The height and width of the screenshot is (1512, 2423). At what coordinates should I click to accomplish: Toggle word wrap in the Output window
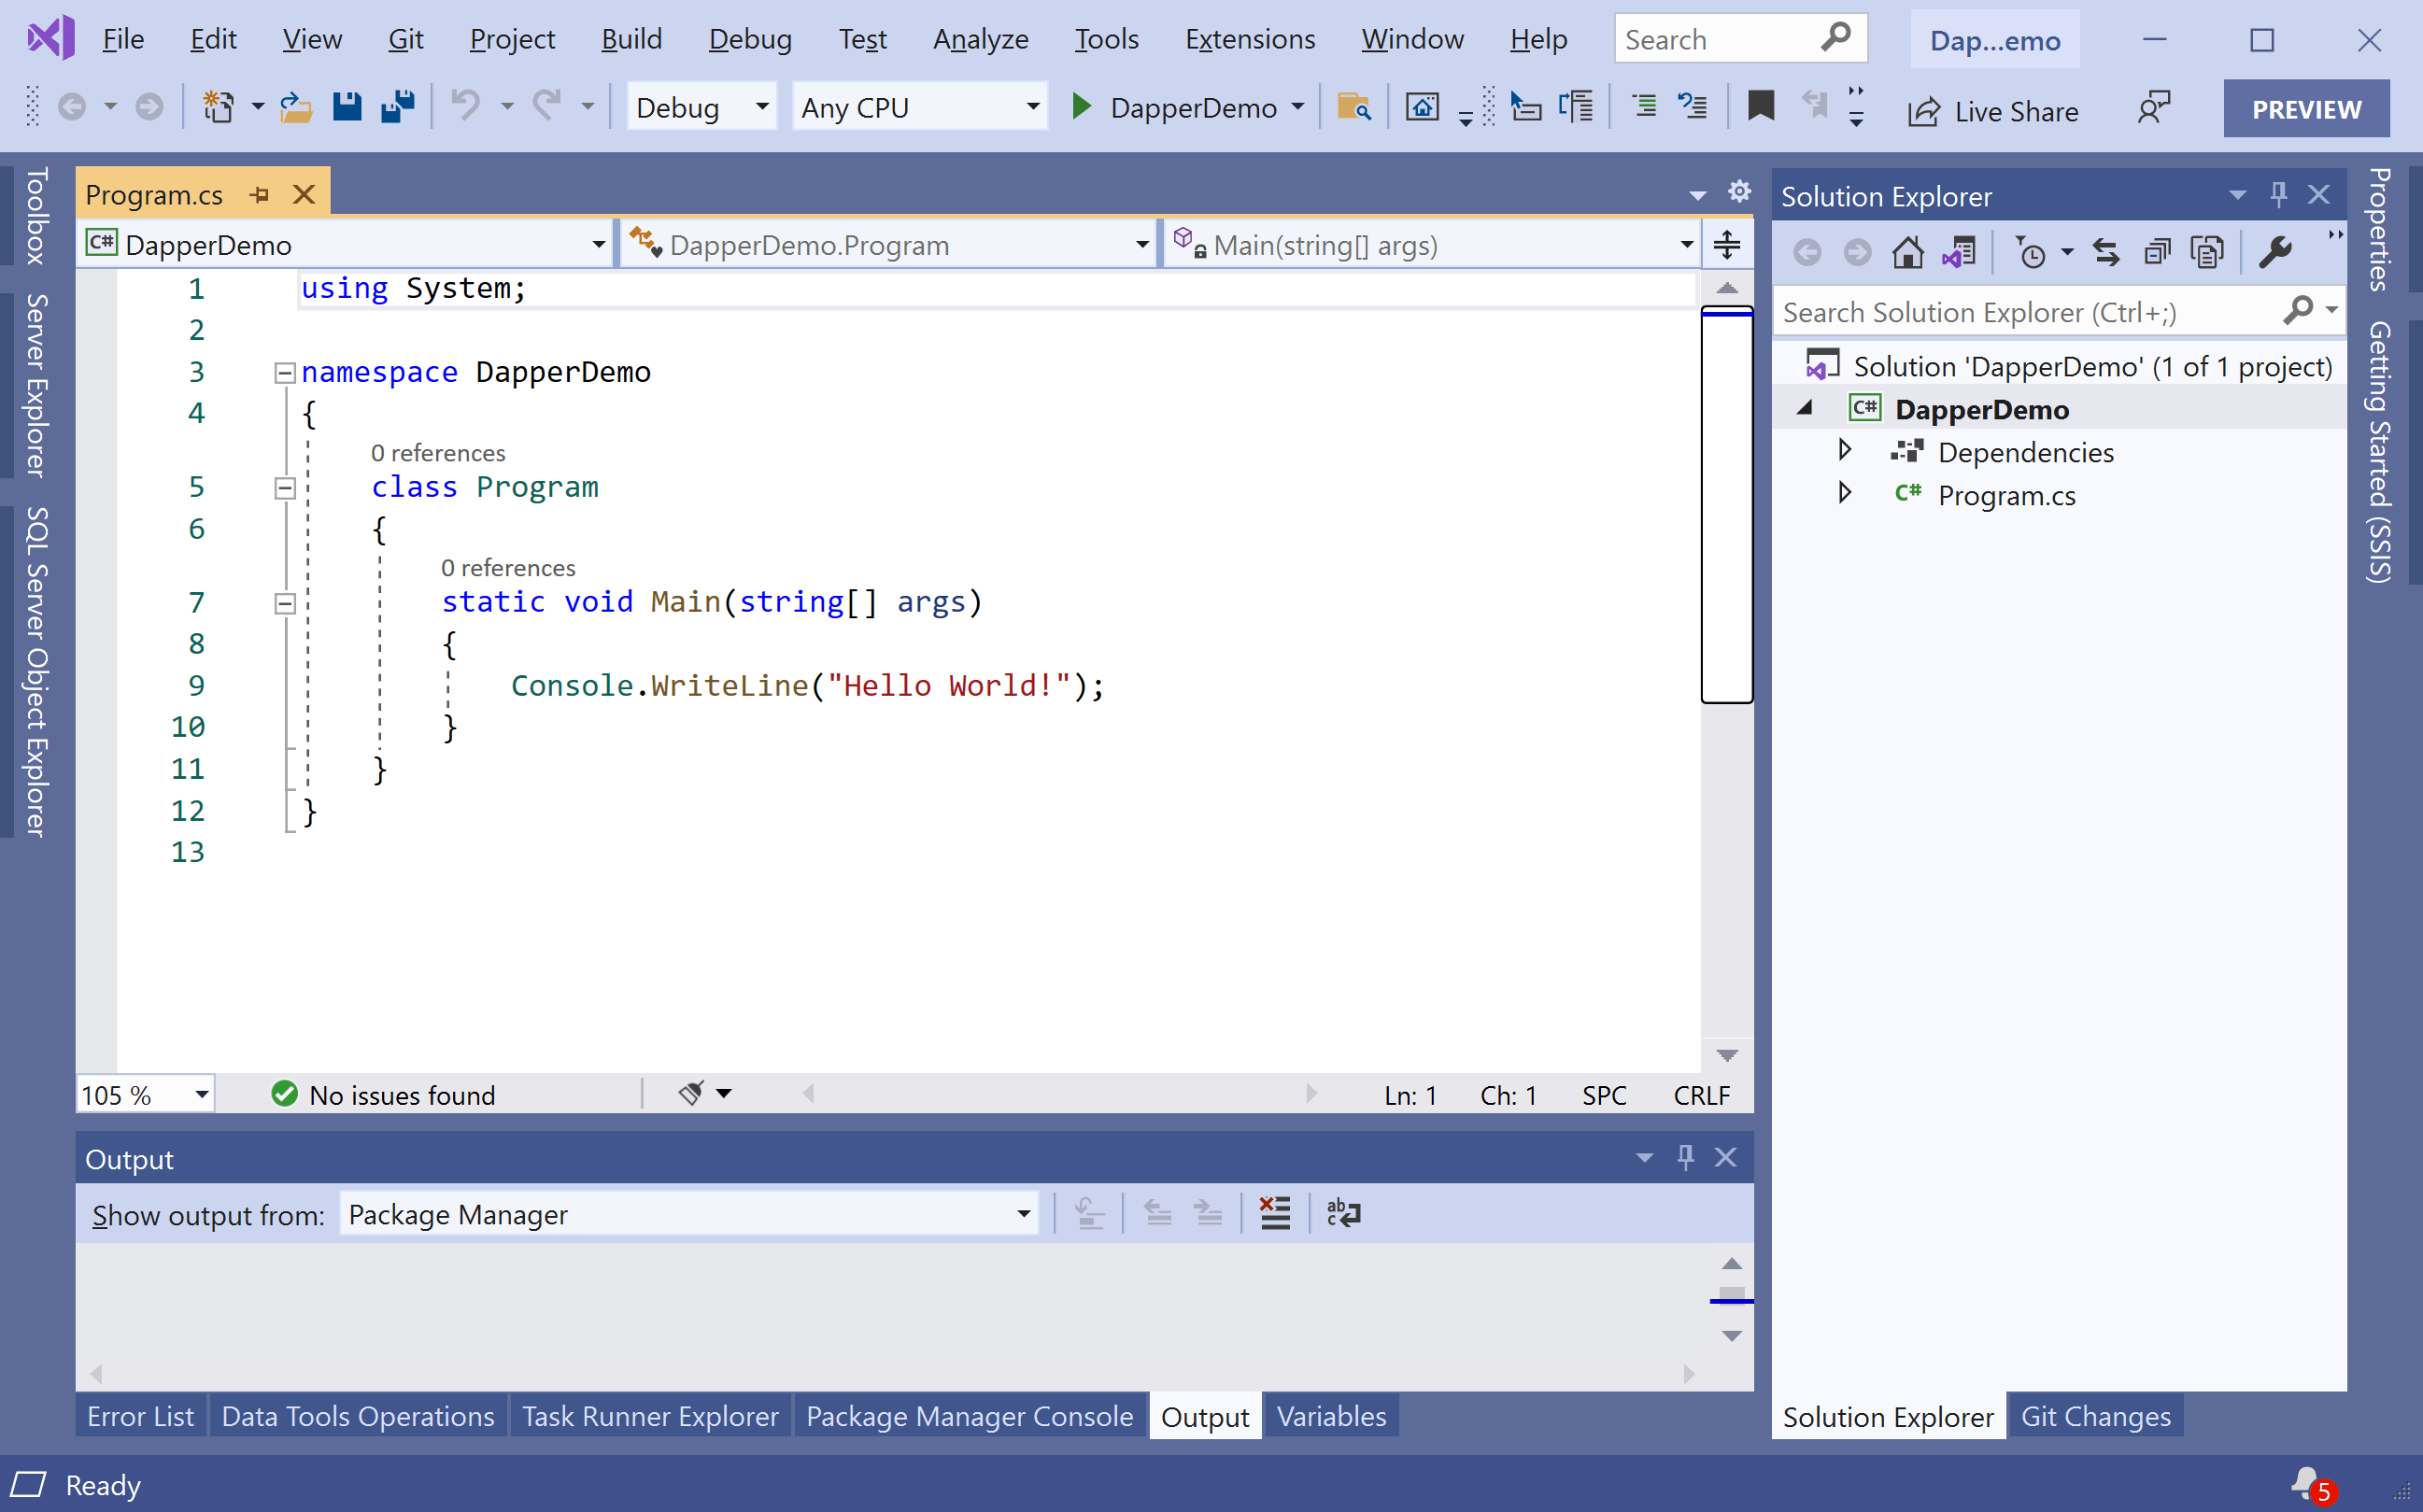click(1342, 1213)
